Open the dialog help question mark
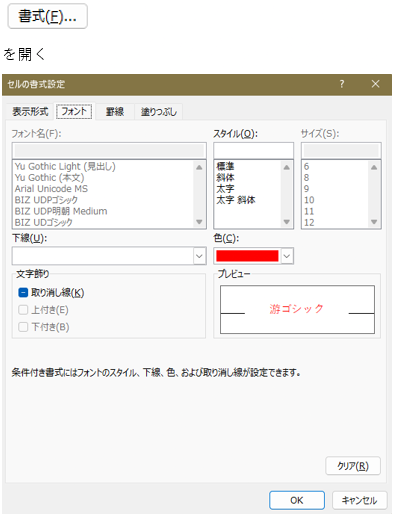The image size is (395, 525). coord(341,84)
